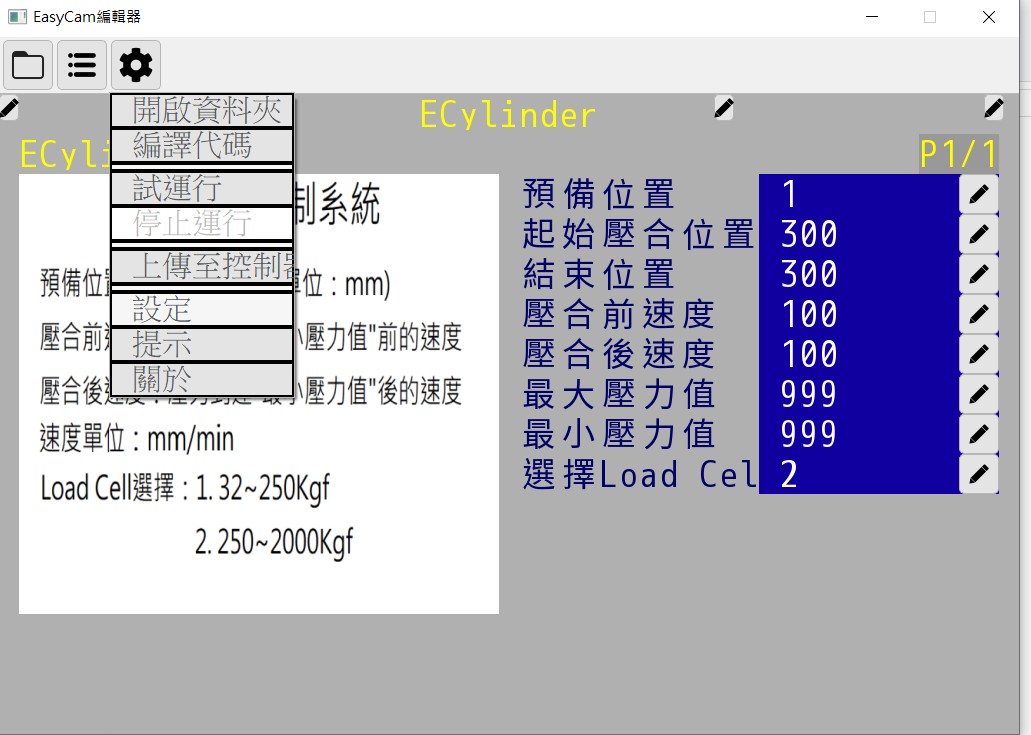The image size is (1031, 735).
Task: Open the list view toolbar icon
Action: pyautogui.click(x=82, y=65)
